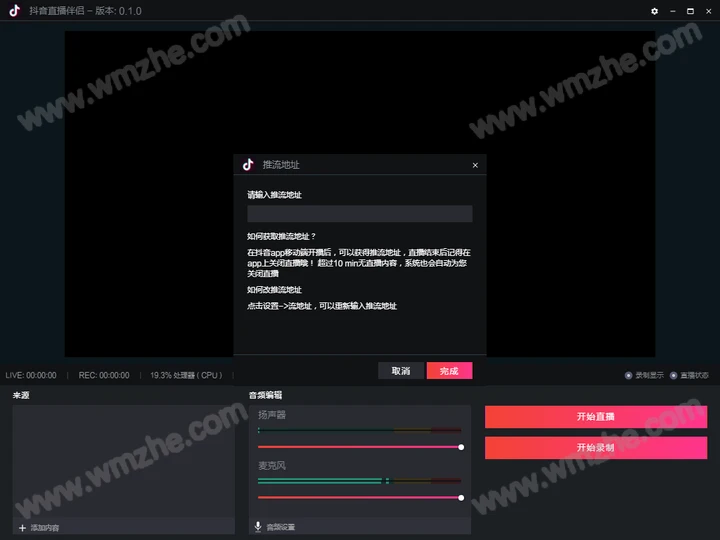Screen dimensions: 720x540
Task: Click the microphone icon for 音频设置
Action: click(x=258, y=526)
